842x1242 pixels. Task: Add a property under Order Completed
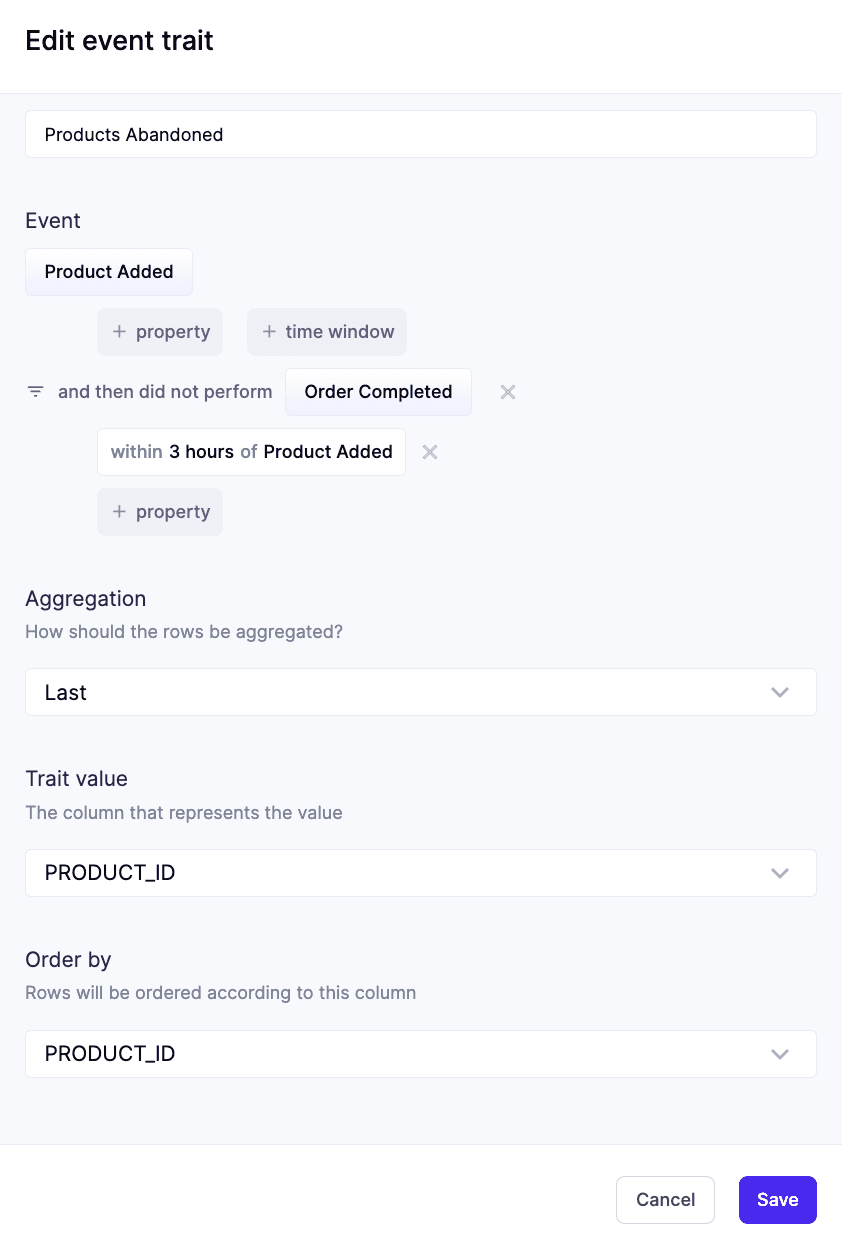(x=160, y=512)
